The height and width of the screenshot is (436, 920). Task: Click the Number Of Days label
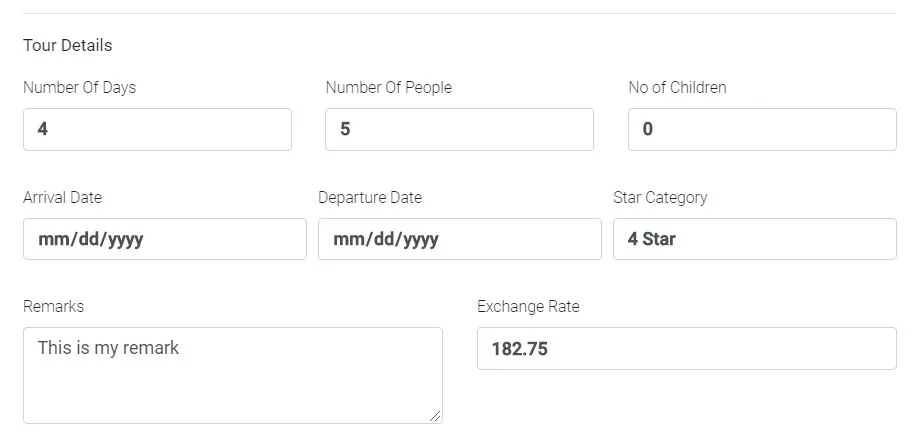(79, 87)
